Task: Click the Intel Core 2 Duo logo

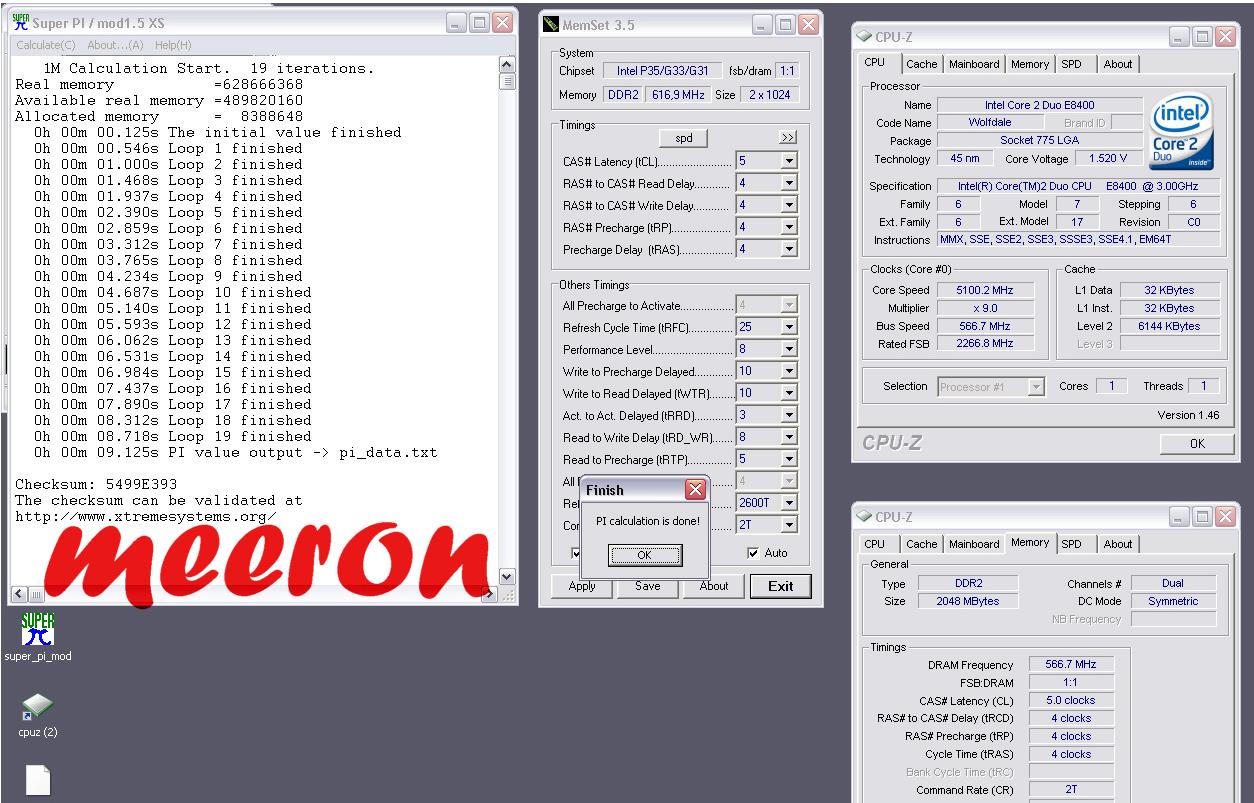Action: point(1181,132)
